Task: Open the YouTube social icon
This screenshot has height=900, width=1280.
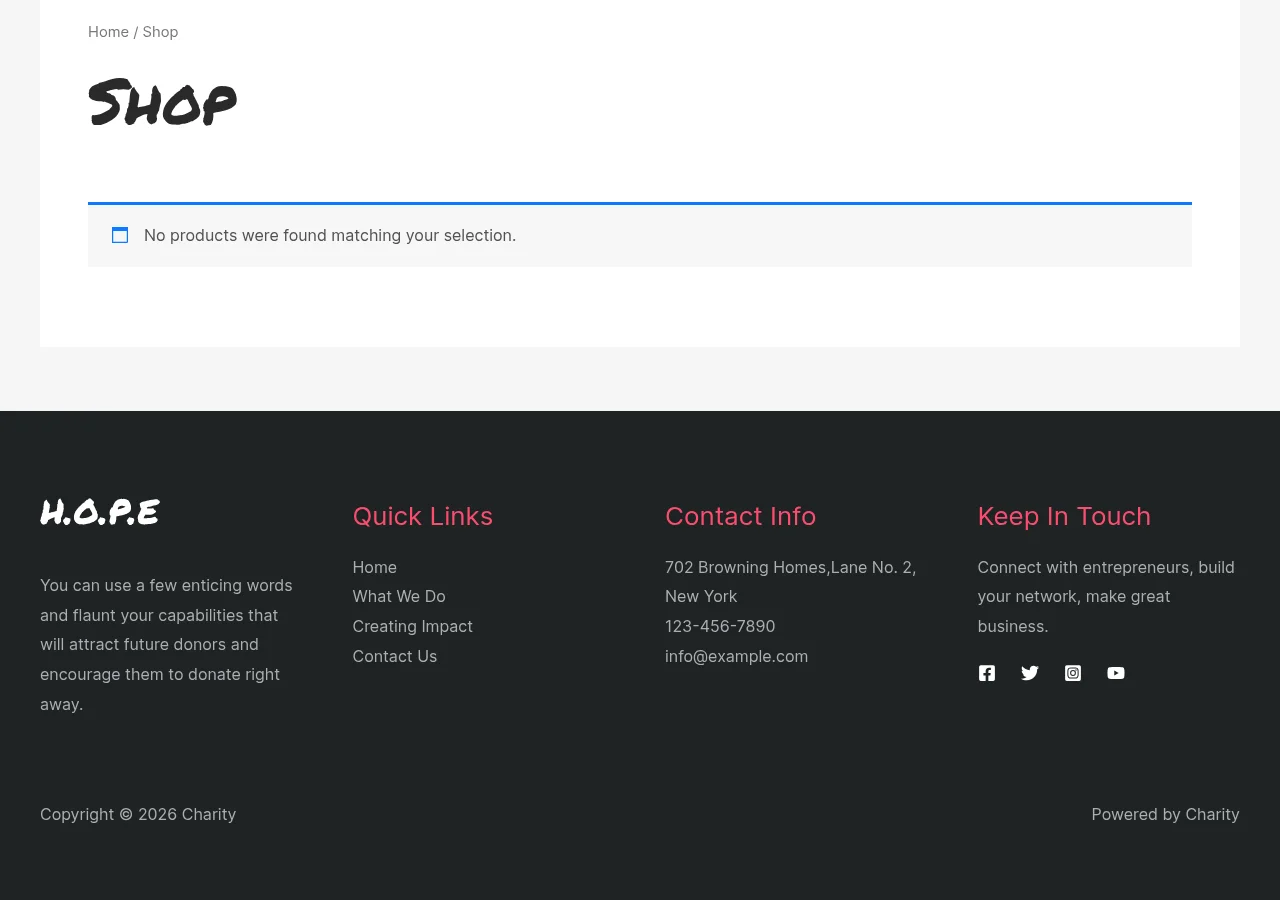Action: tap(1116, 673)
